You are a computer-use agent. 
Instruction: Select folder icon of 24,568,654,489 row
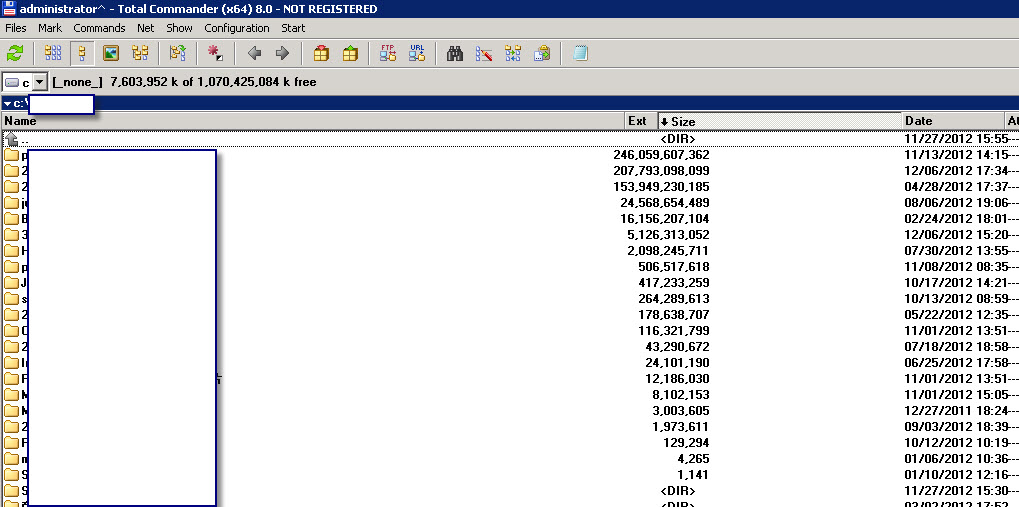pos(11,203)
